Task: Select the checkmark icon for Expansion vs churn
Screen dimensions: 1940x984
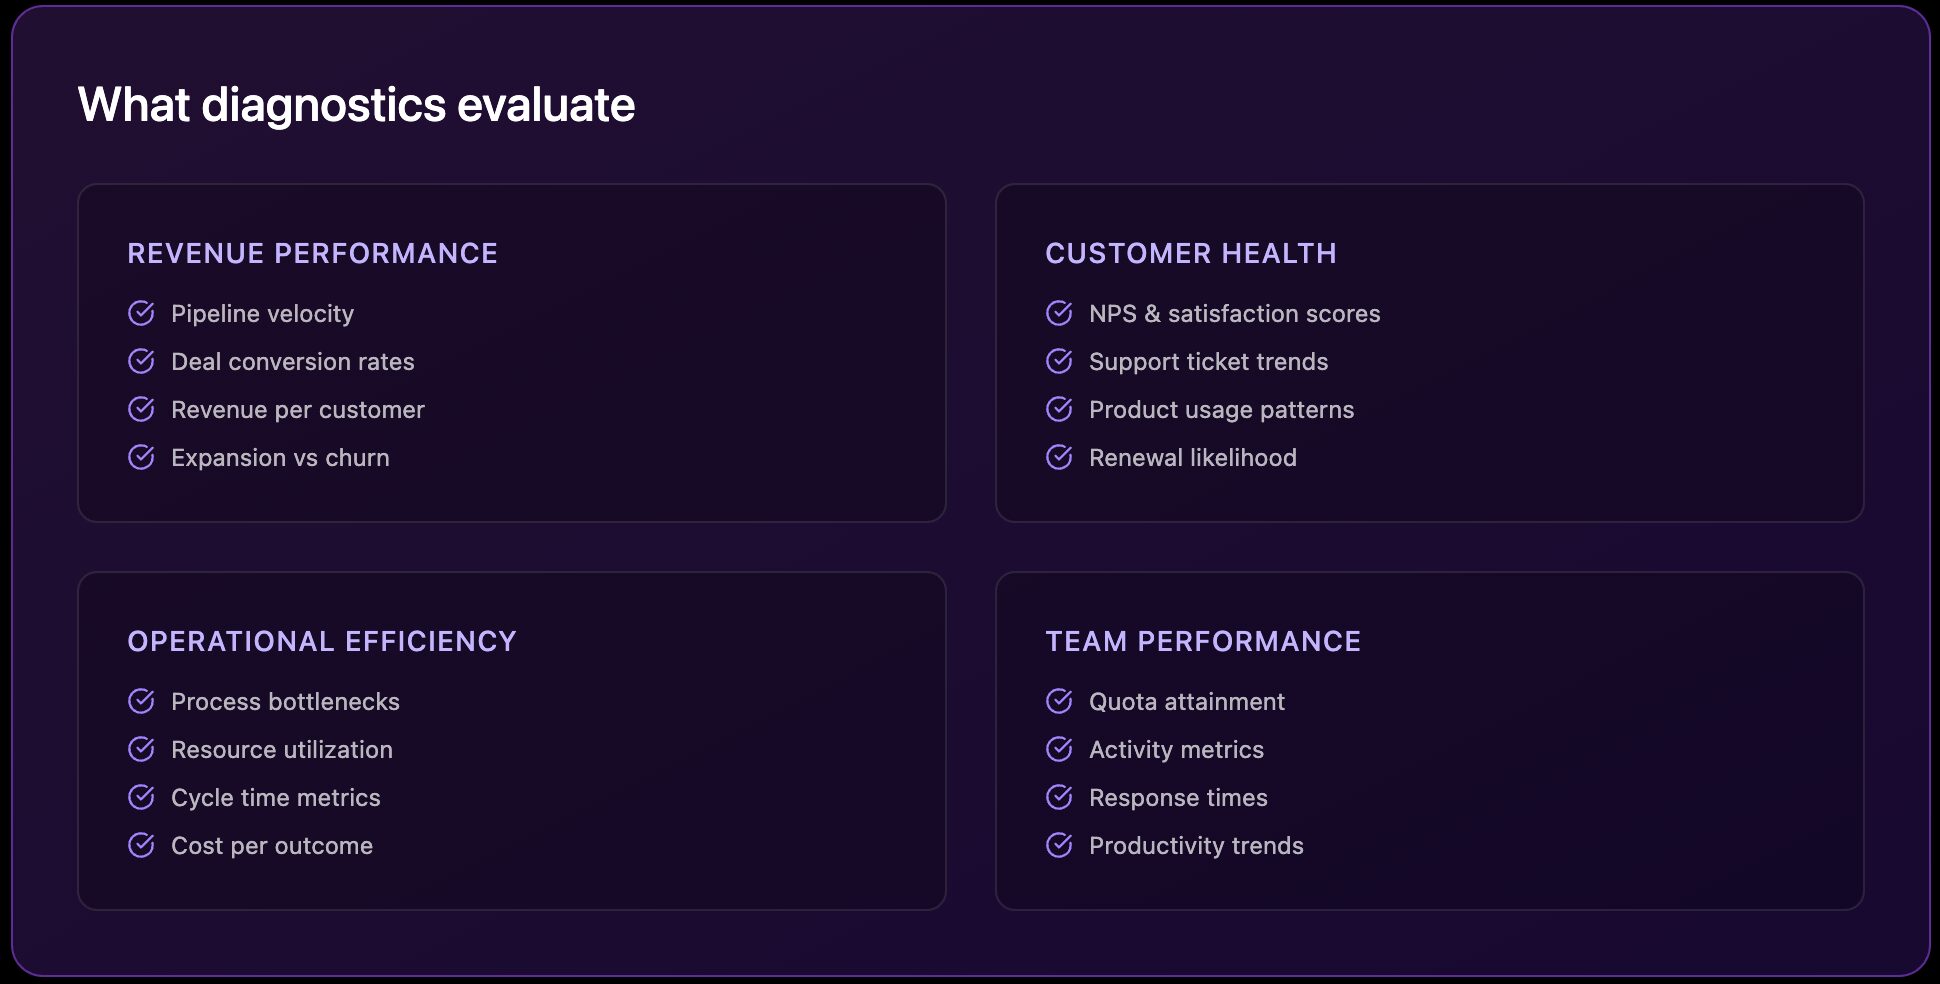Action: click(141, 457)
